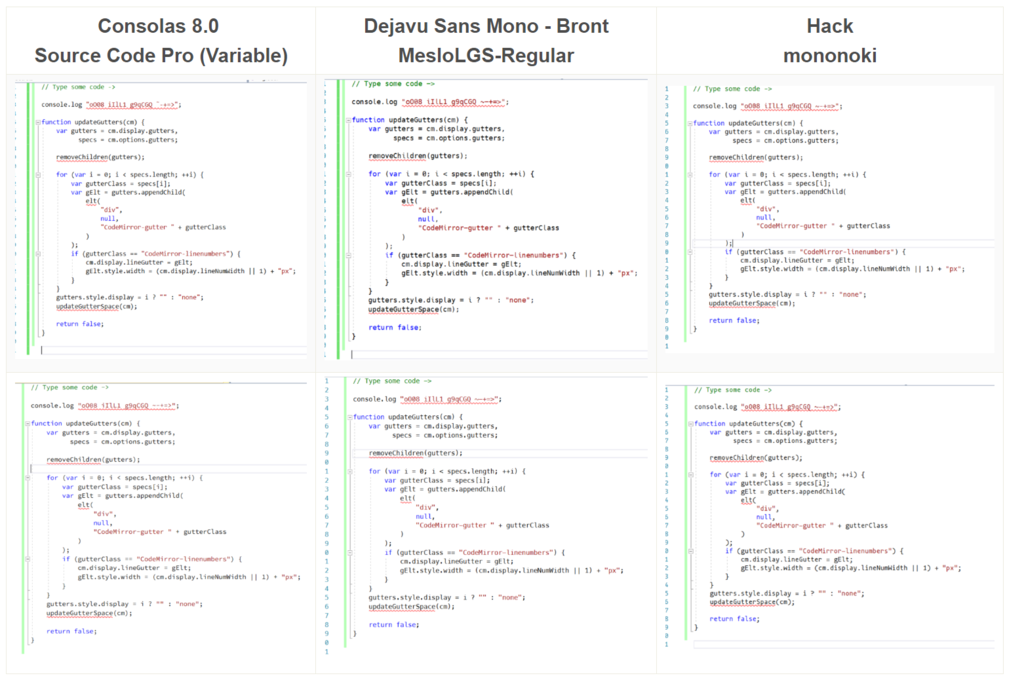
Task: Click the empty cursor line below the Consolas code
Action: pyautogui.click(x=173, y=350)
